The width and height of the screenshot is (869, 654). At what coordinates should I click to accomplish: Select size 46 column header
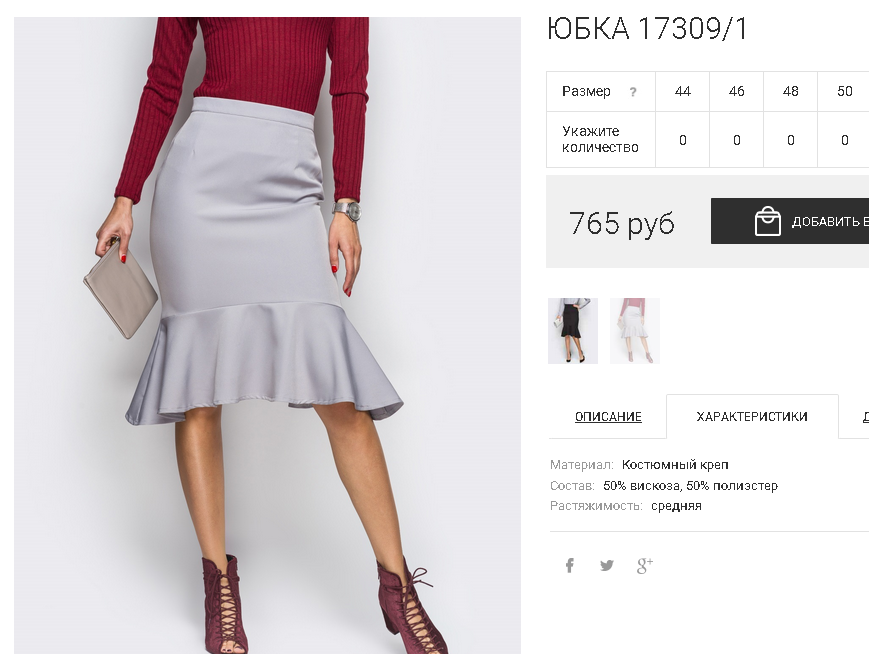[x=737, y=91]
